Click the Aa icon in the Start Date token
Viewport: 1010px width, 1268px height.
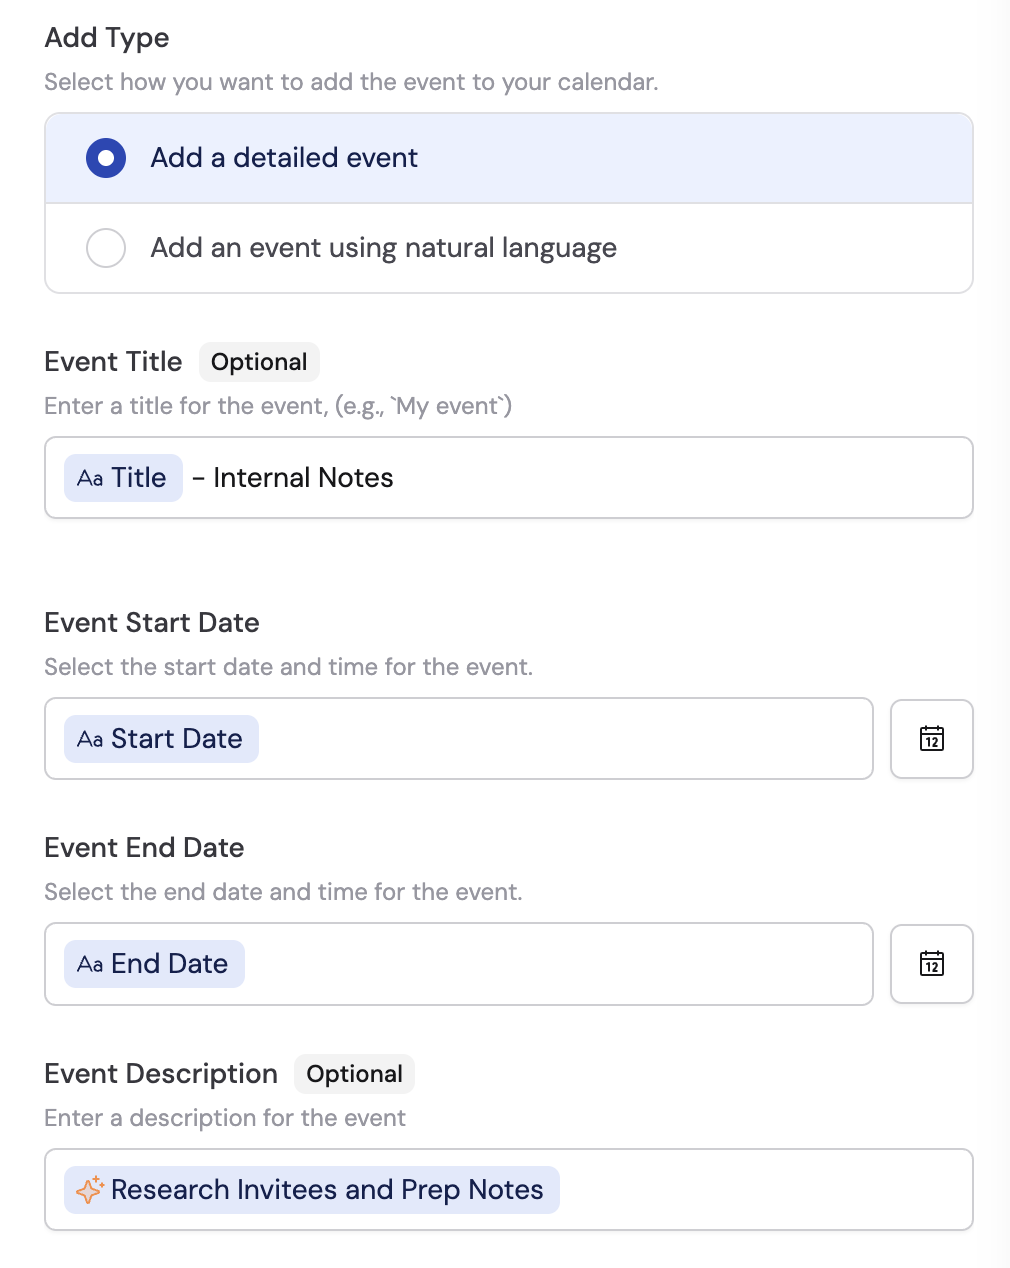91,739
